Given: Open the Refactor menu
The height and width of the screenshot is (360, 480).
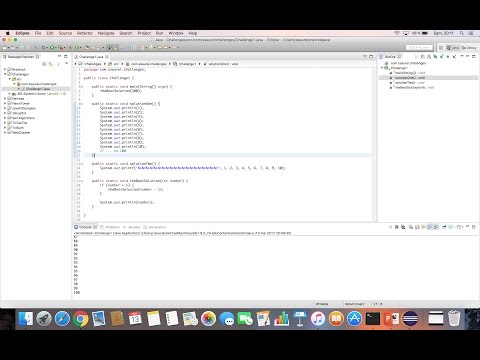Looking at the screenshot, I should 85,33.
